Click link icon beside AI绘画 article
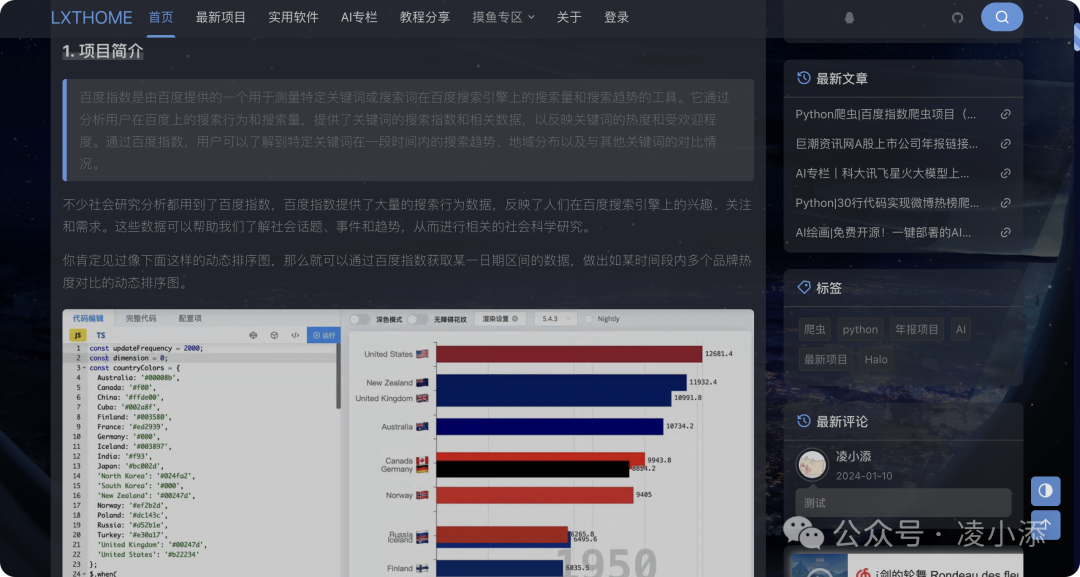The image size is (1080, 577). [1006, 233]
